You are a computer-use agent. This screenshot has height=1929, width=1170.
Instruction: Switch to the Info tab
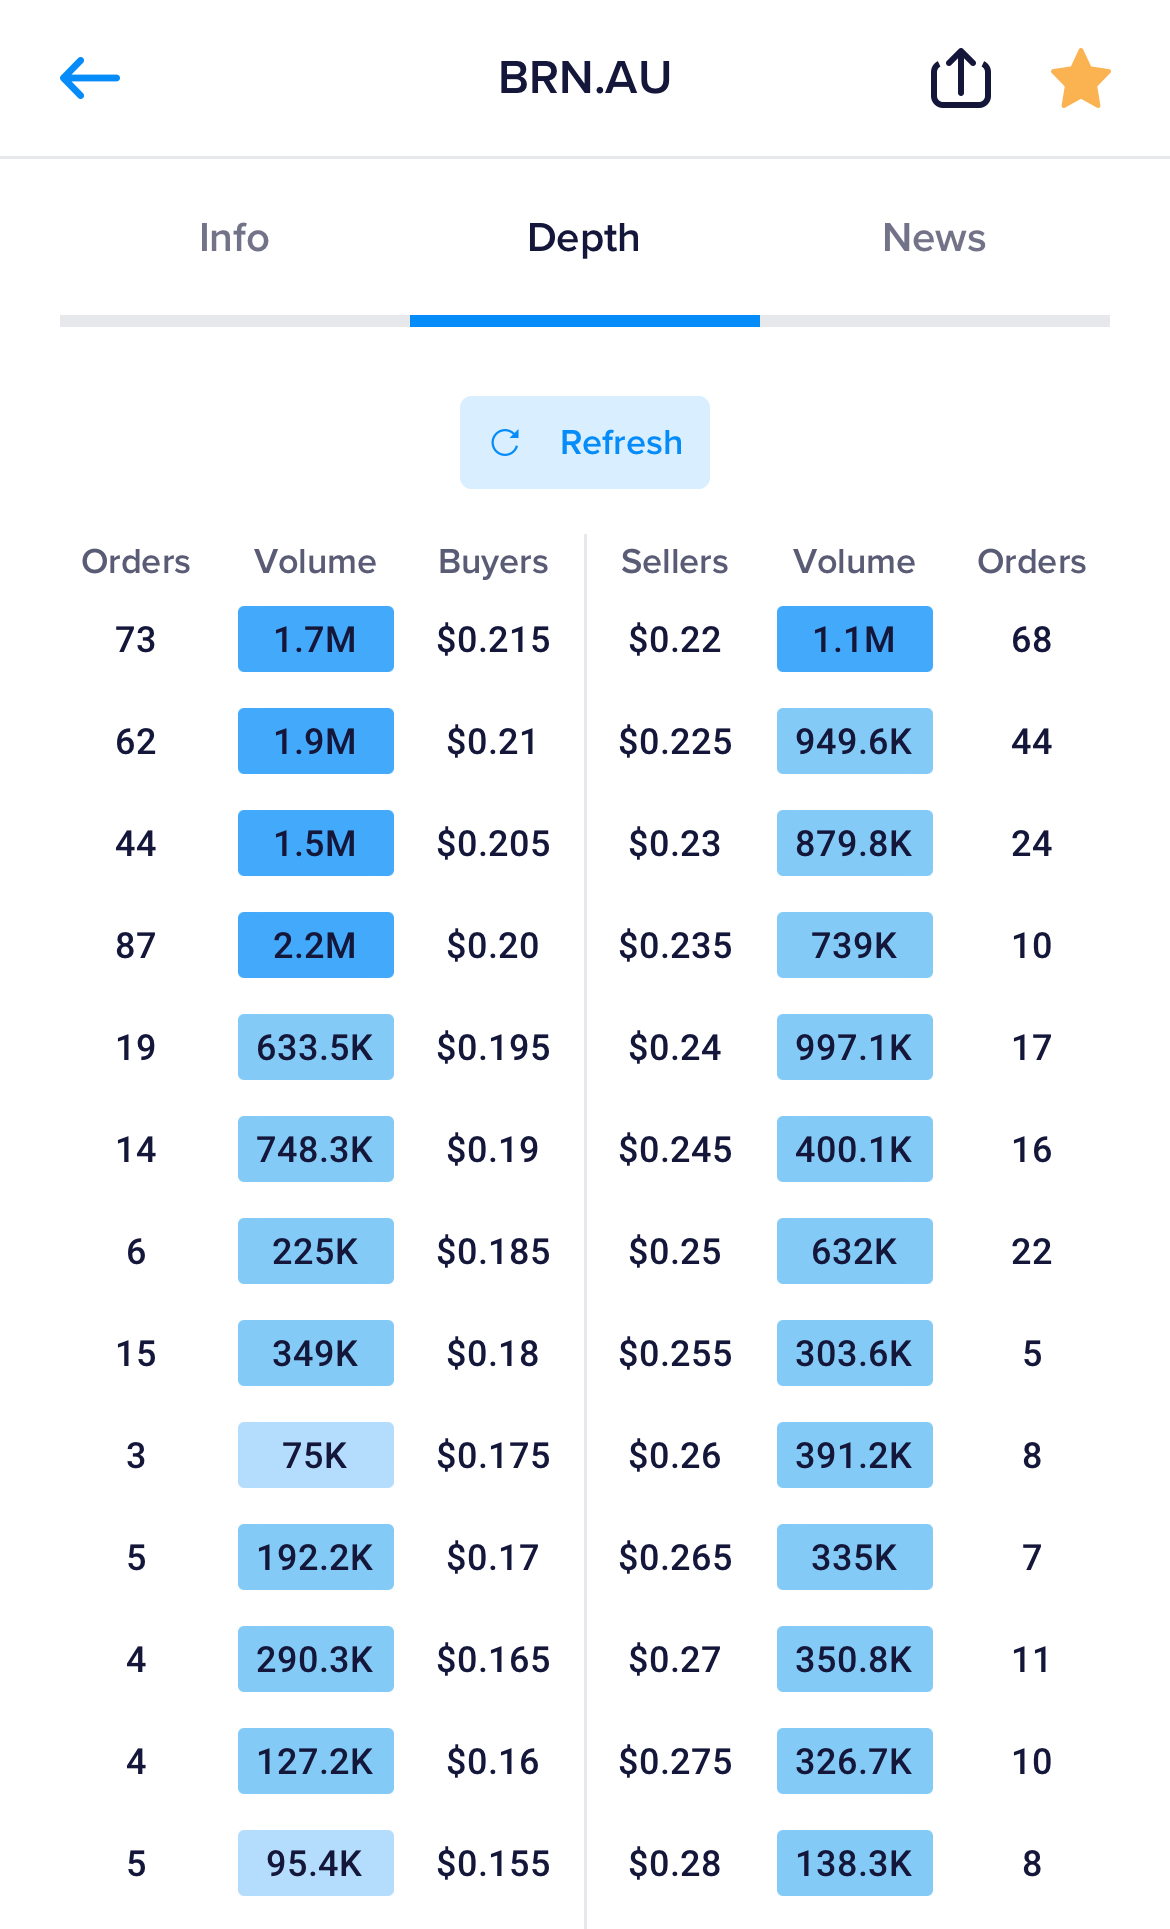[x=234, y=238]
